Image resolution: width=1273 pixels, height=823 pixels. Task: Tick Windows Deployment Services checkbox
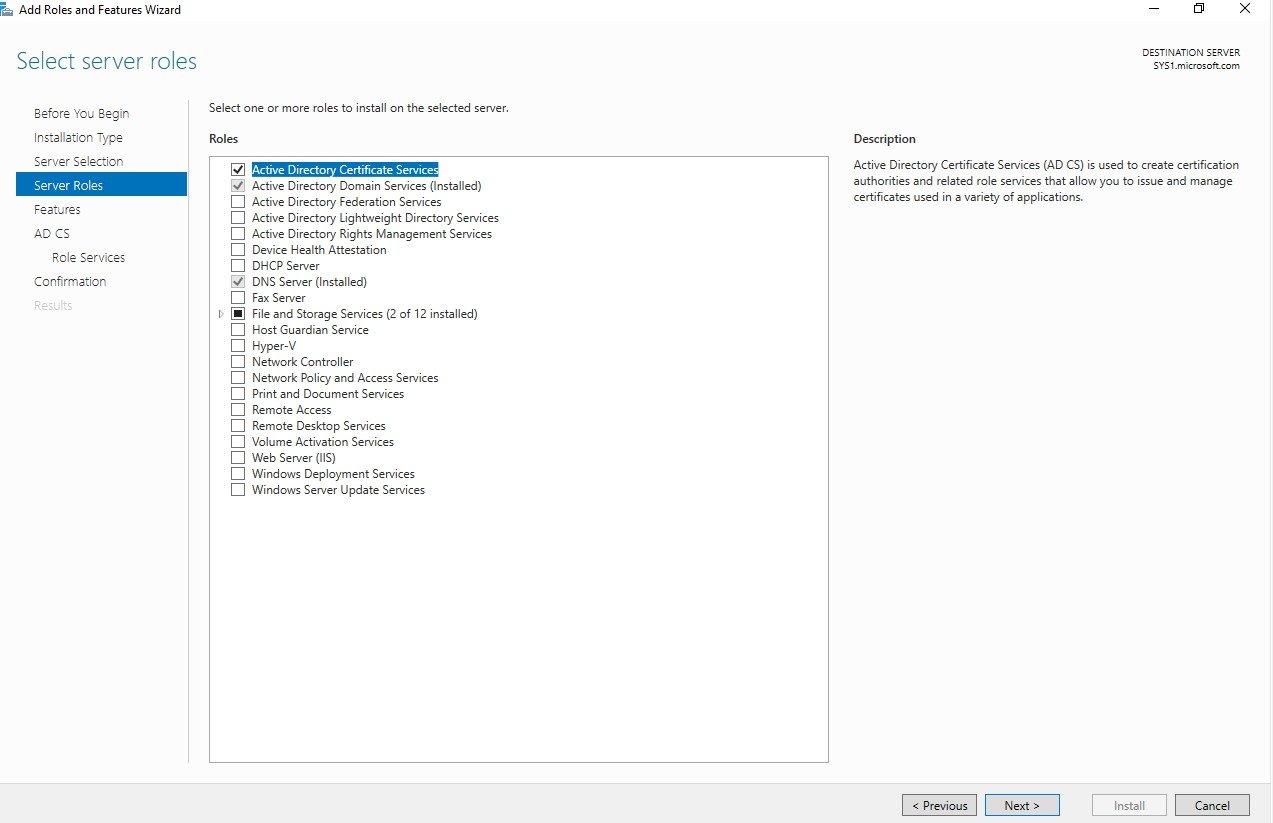coord(238,474)
